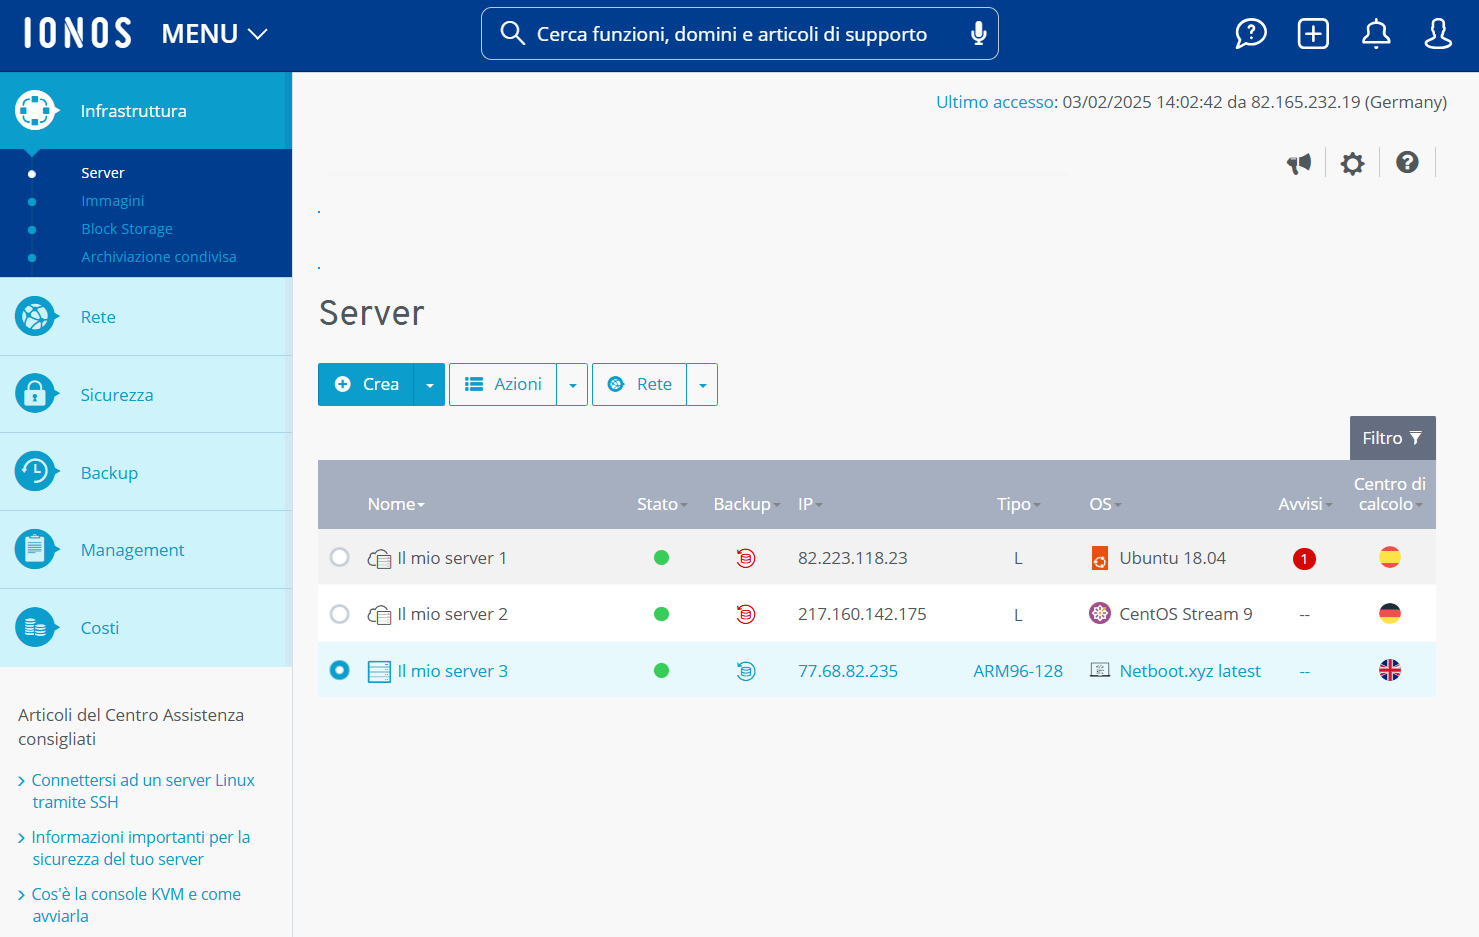Select radio button for Il mio server 2

pos(340,613)
